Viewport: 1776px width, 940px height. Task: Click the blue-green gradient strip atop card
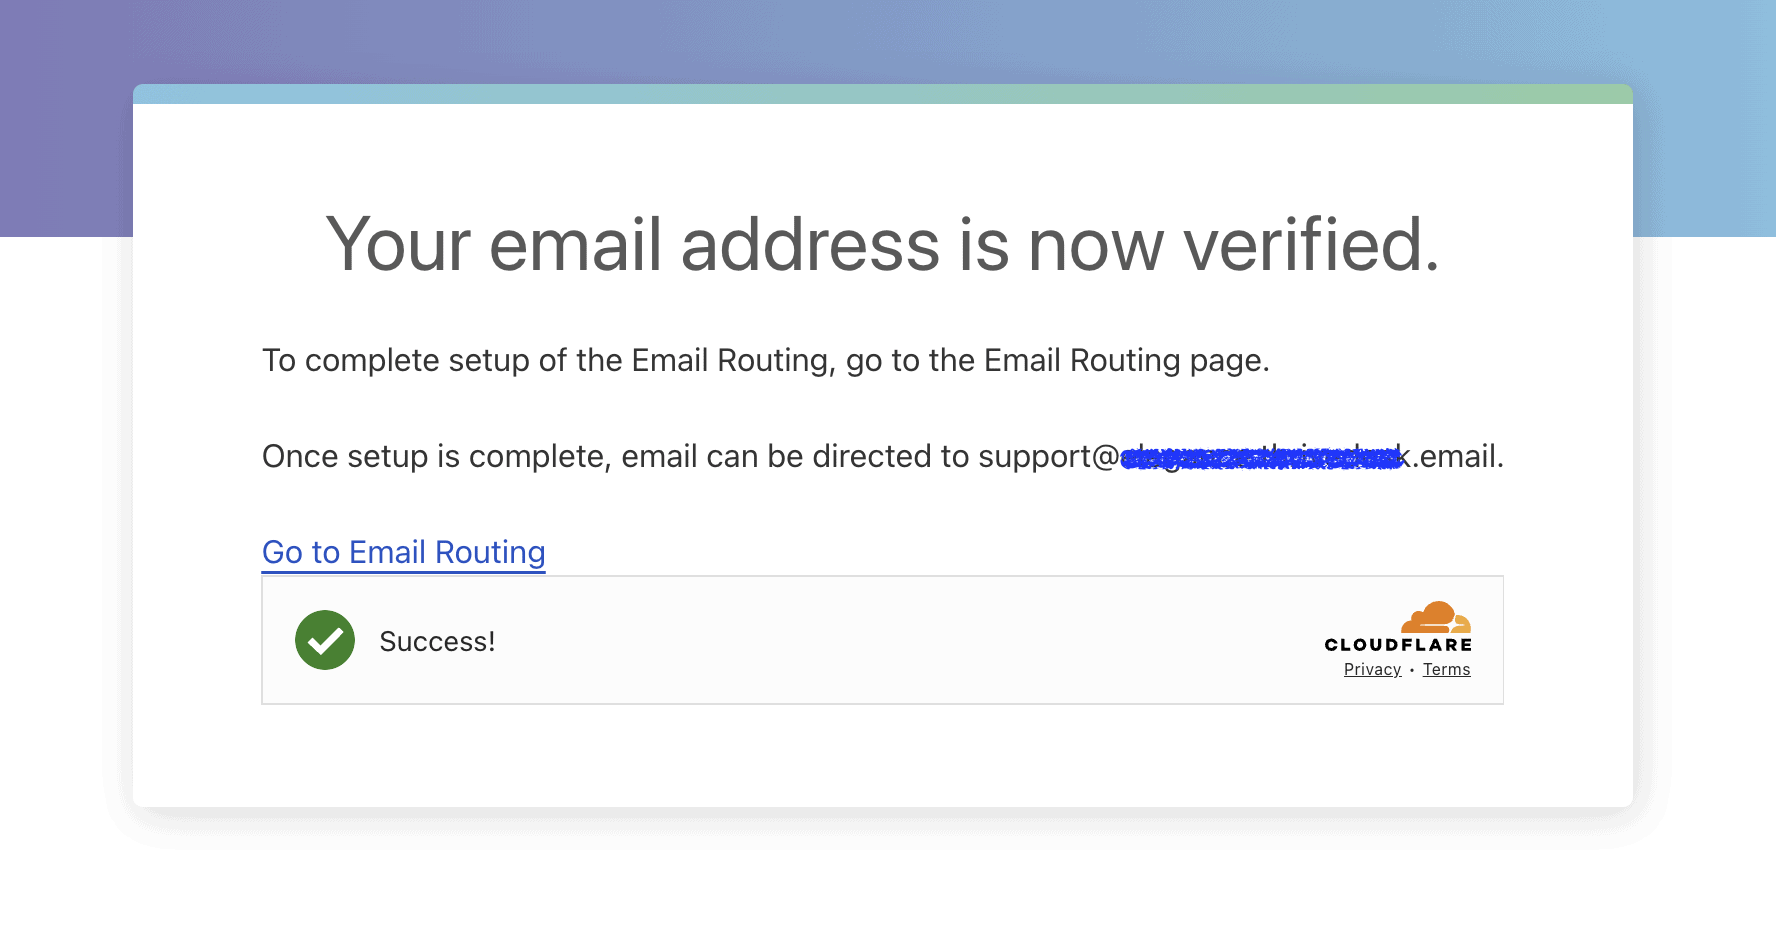point(882,94)
